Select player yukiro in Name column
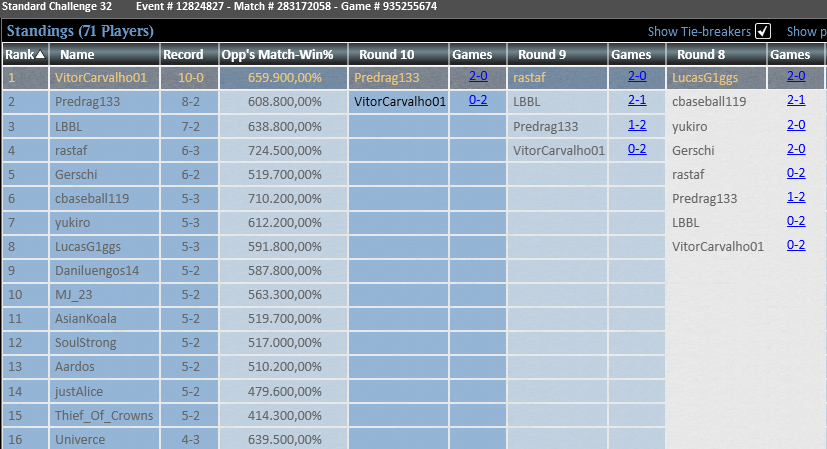827x449 pixels. click(72, 223)
